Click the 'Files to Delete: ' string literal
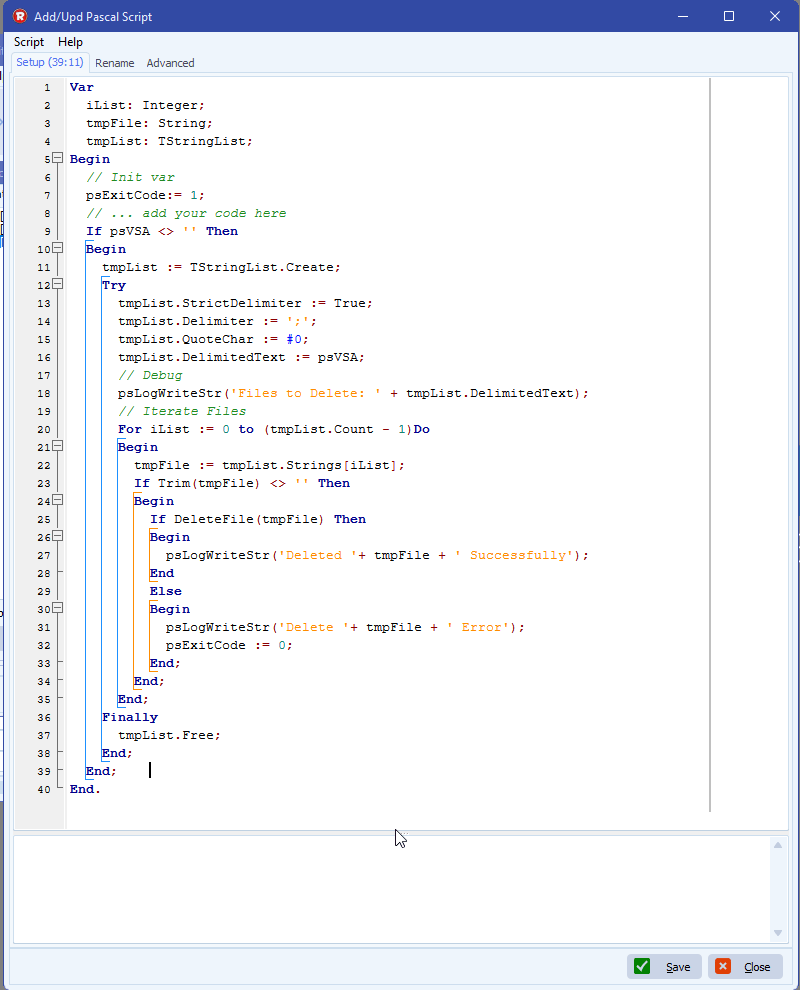800x990 pixels. coord(306,393)
